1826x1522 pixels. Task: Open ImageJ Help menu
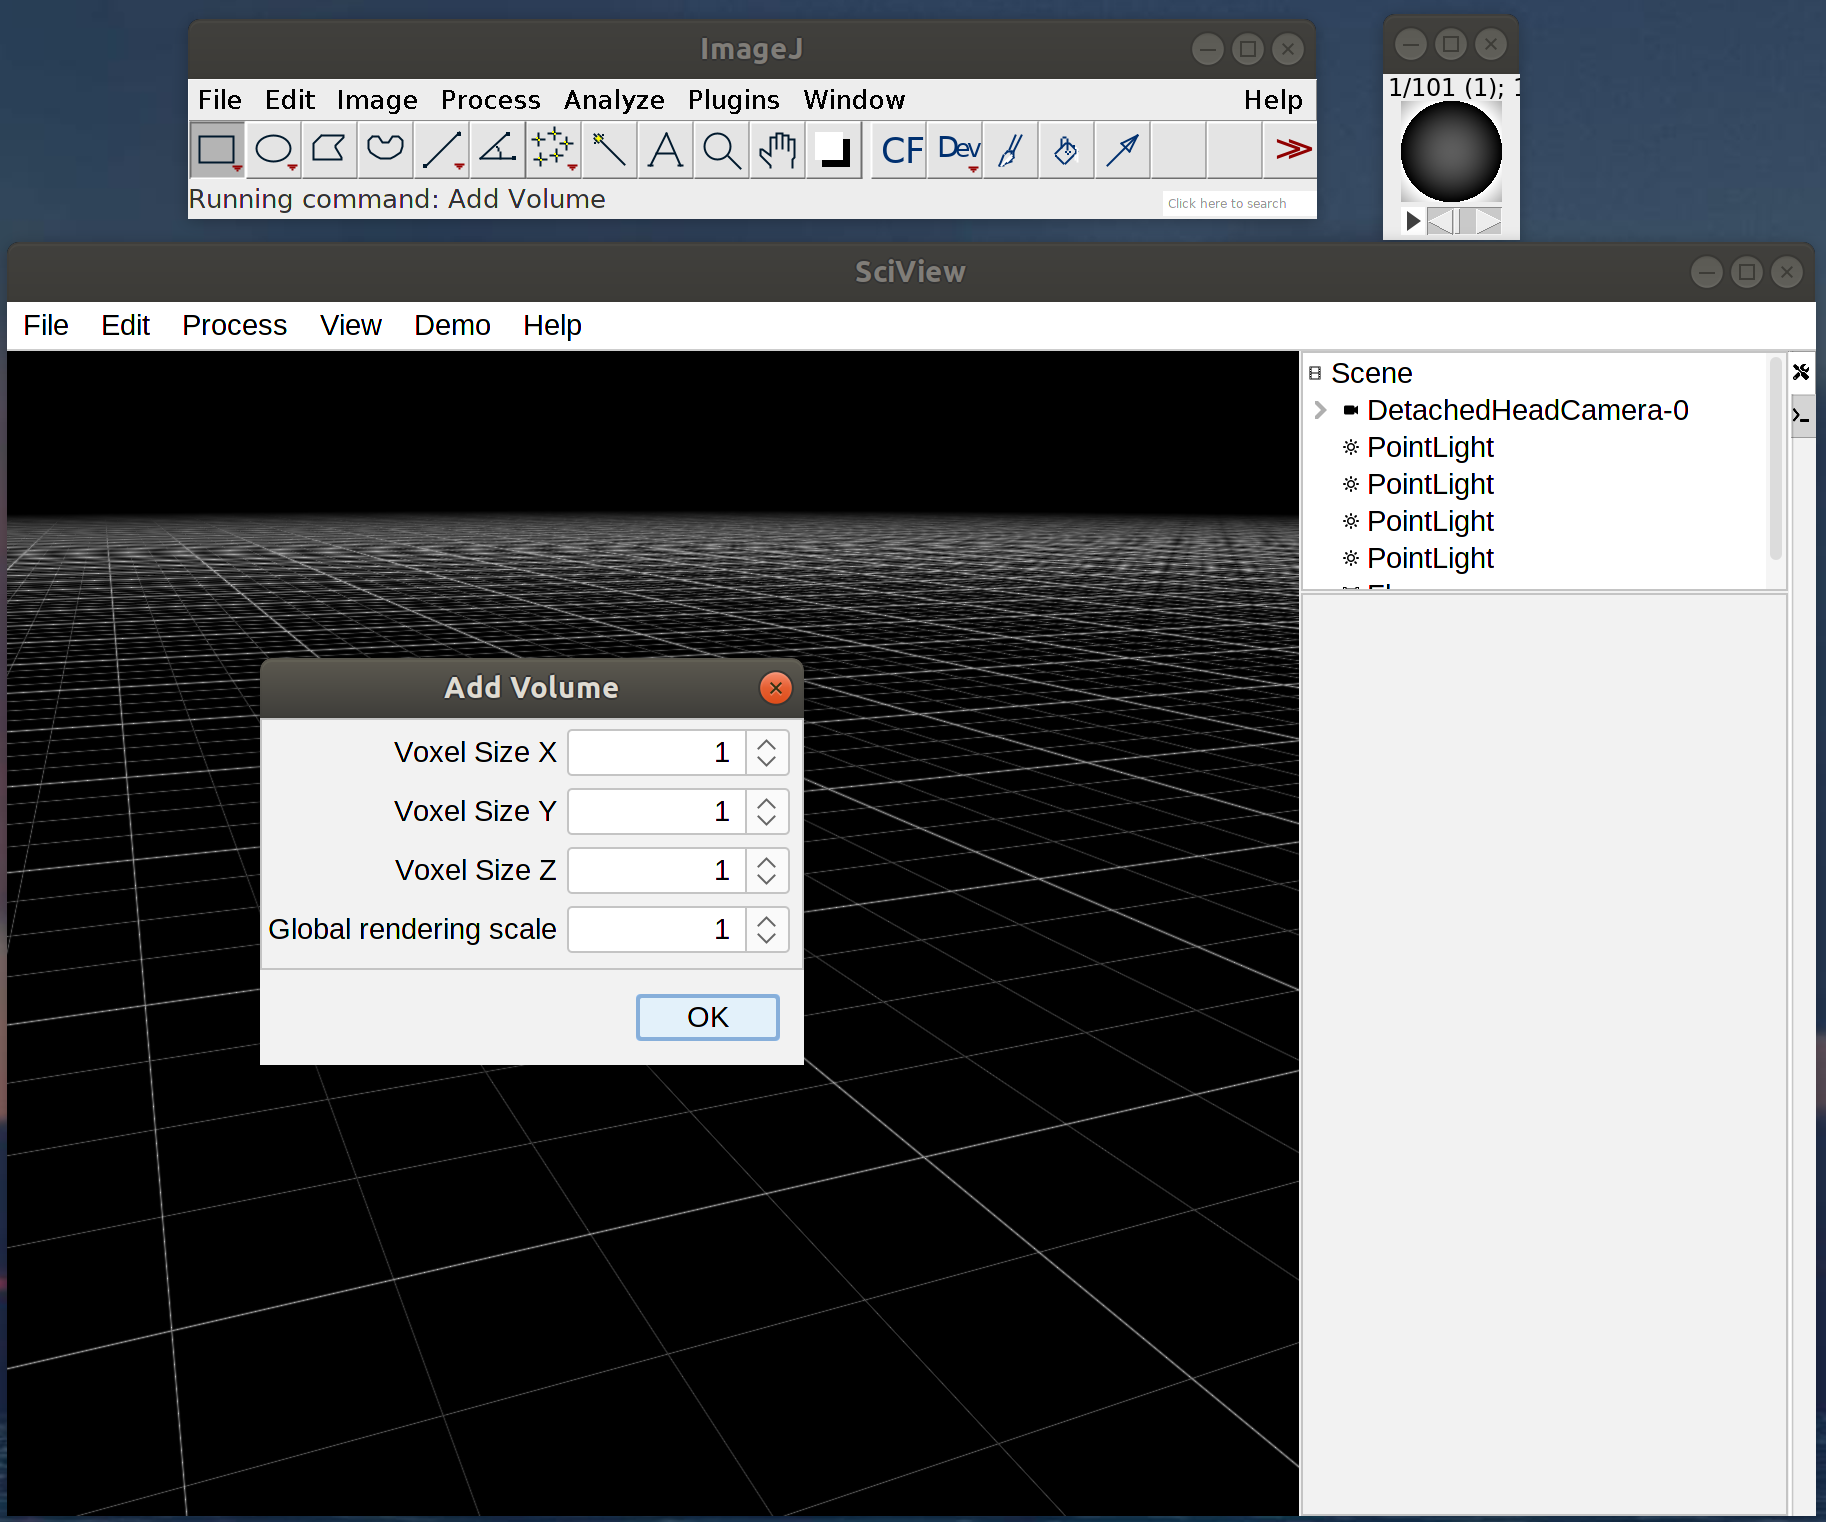point(1273,100)
